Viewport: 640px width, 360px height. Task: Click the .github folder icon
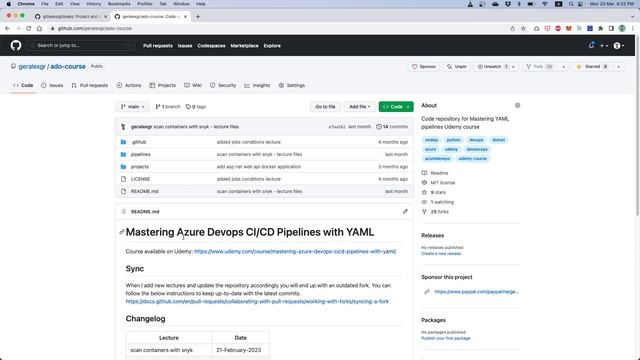(x=123, y=142)
